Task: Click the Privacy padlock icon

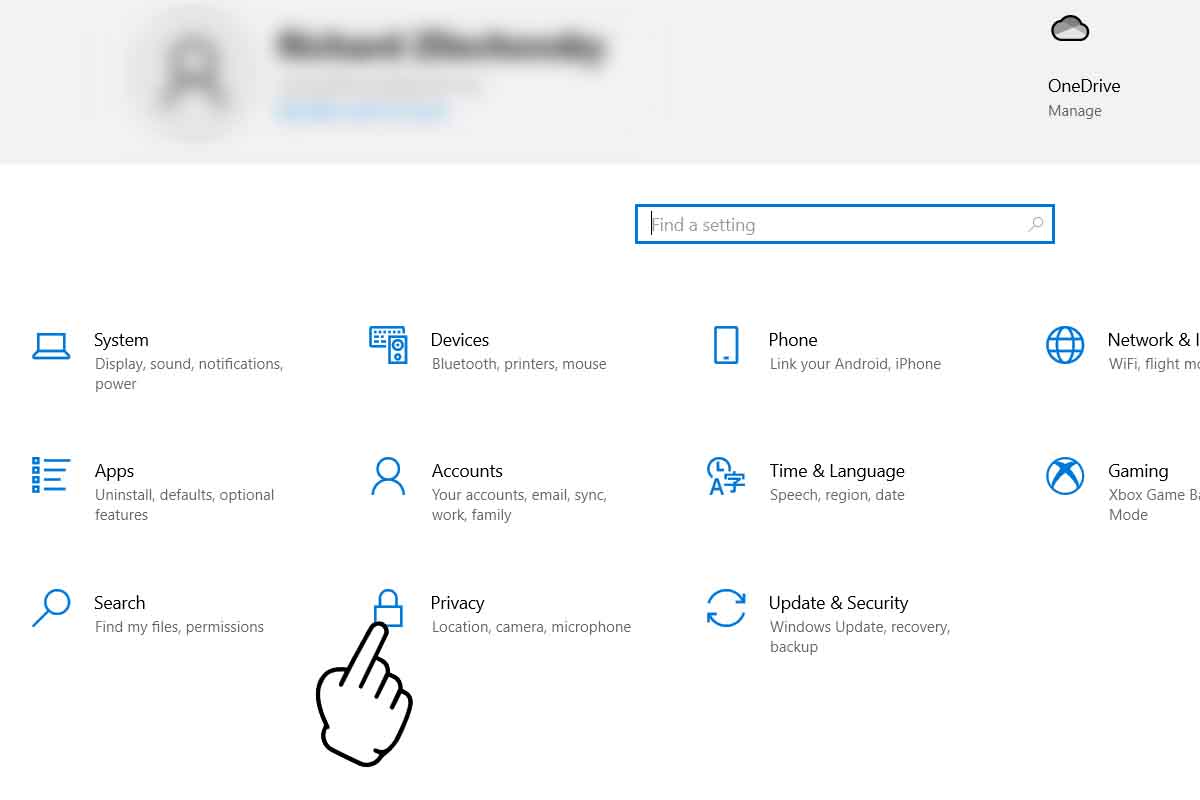Action: click(x=388, y=607)
